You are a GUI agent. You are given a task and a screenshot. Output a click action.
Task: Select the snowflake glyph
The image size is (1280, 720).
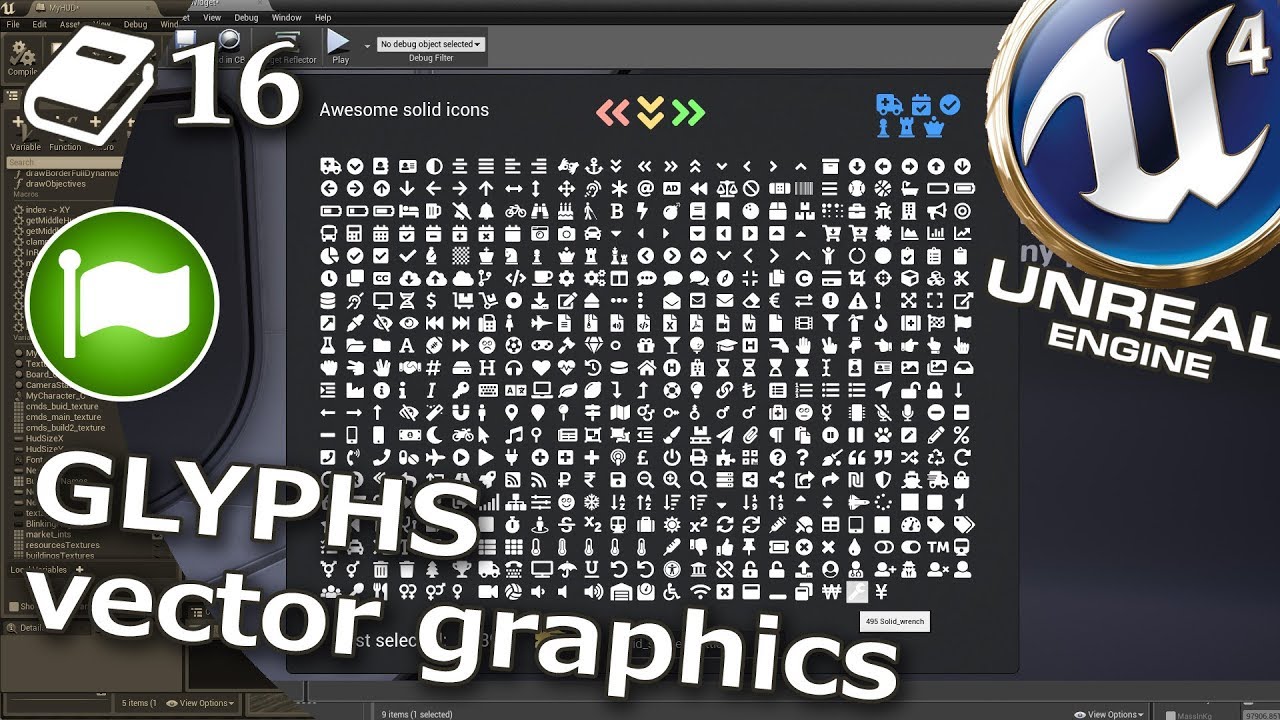coord(592,502)
